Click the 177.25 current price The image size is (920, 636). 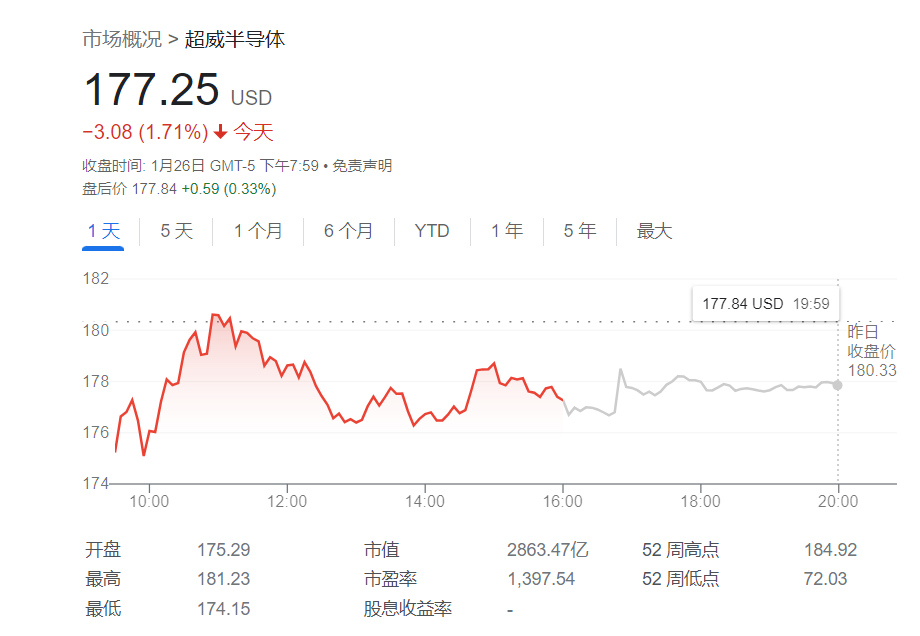pos(151,90)
